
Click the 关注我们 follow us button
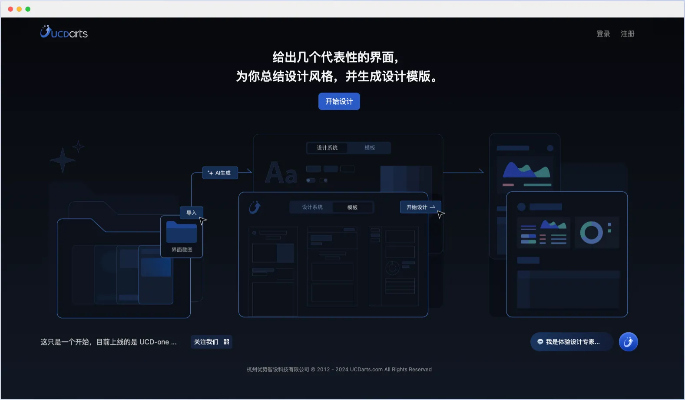point(205,342)
